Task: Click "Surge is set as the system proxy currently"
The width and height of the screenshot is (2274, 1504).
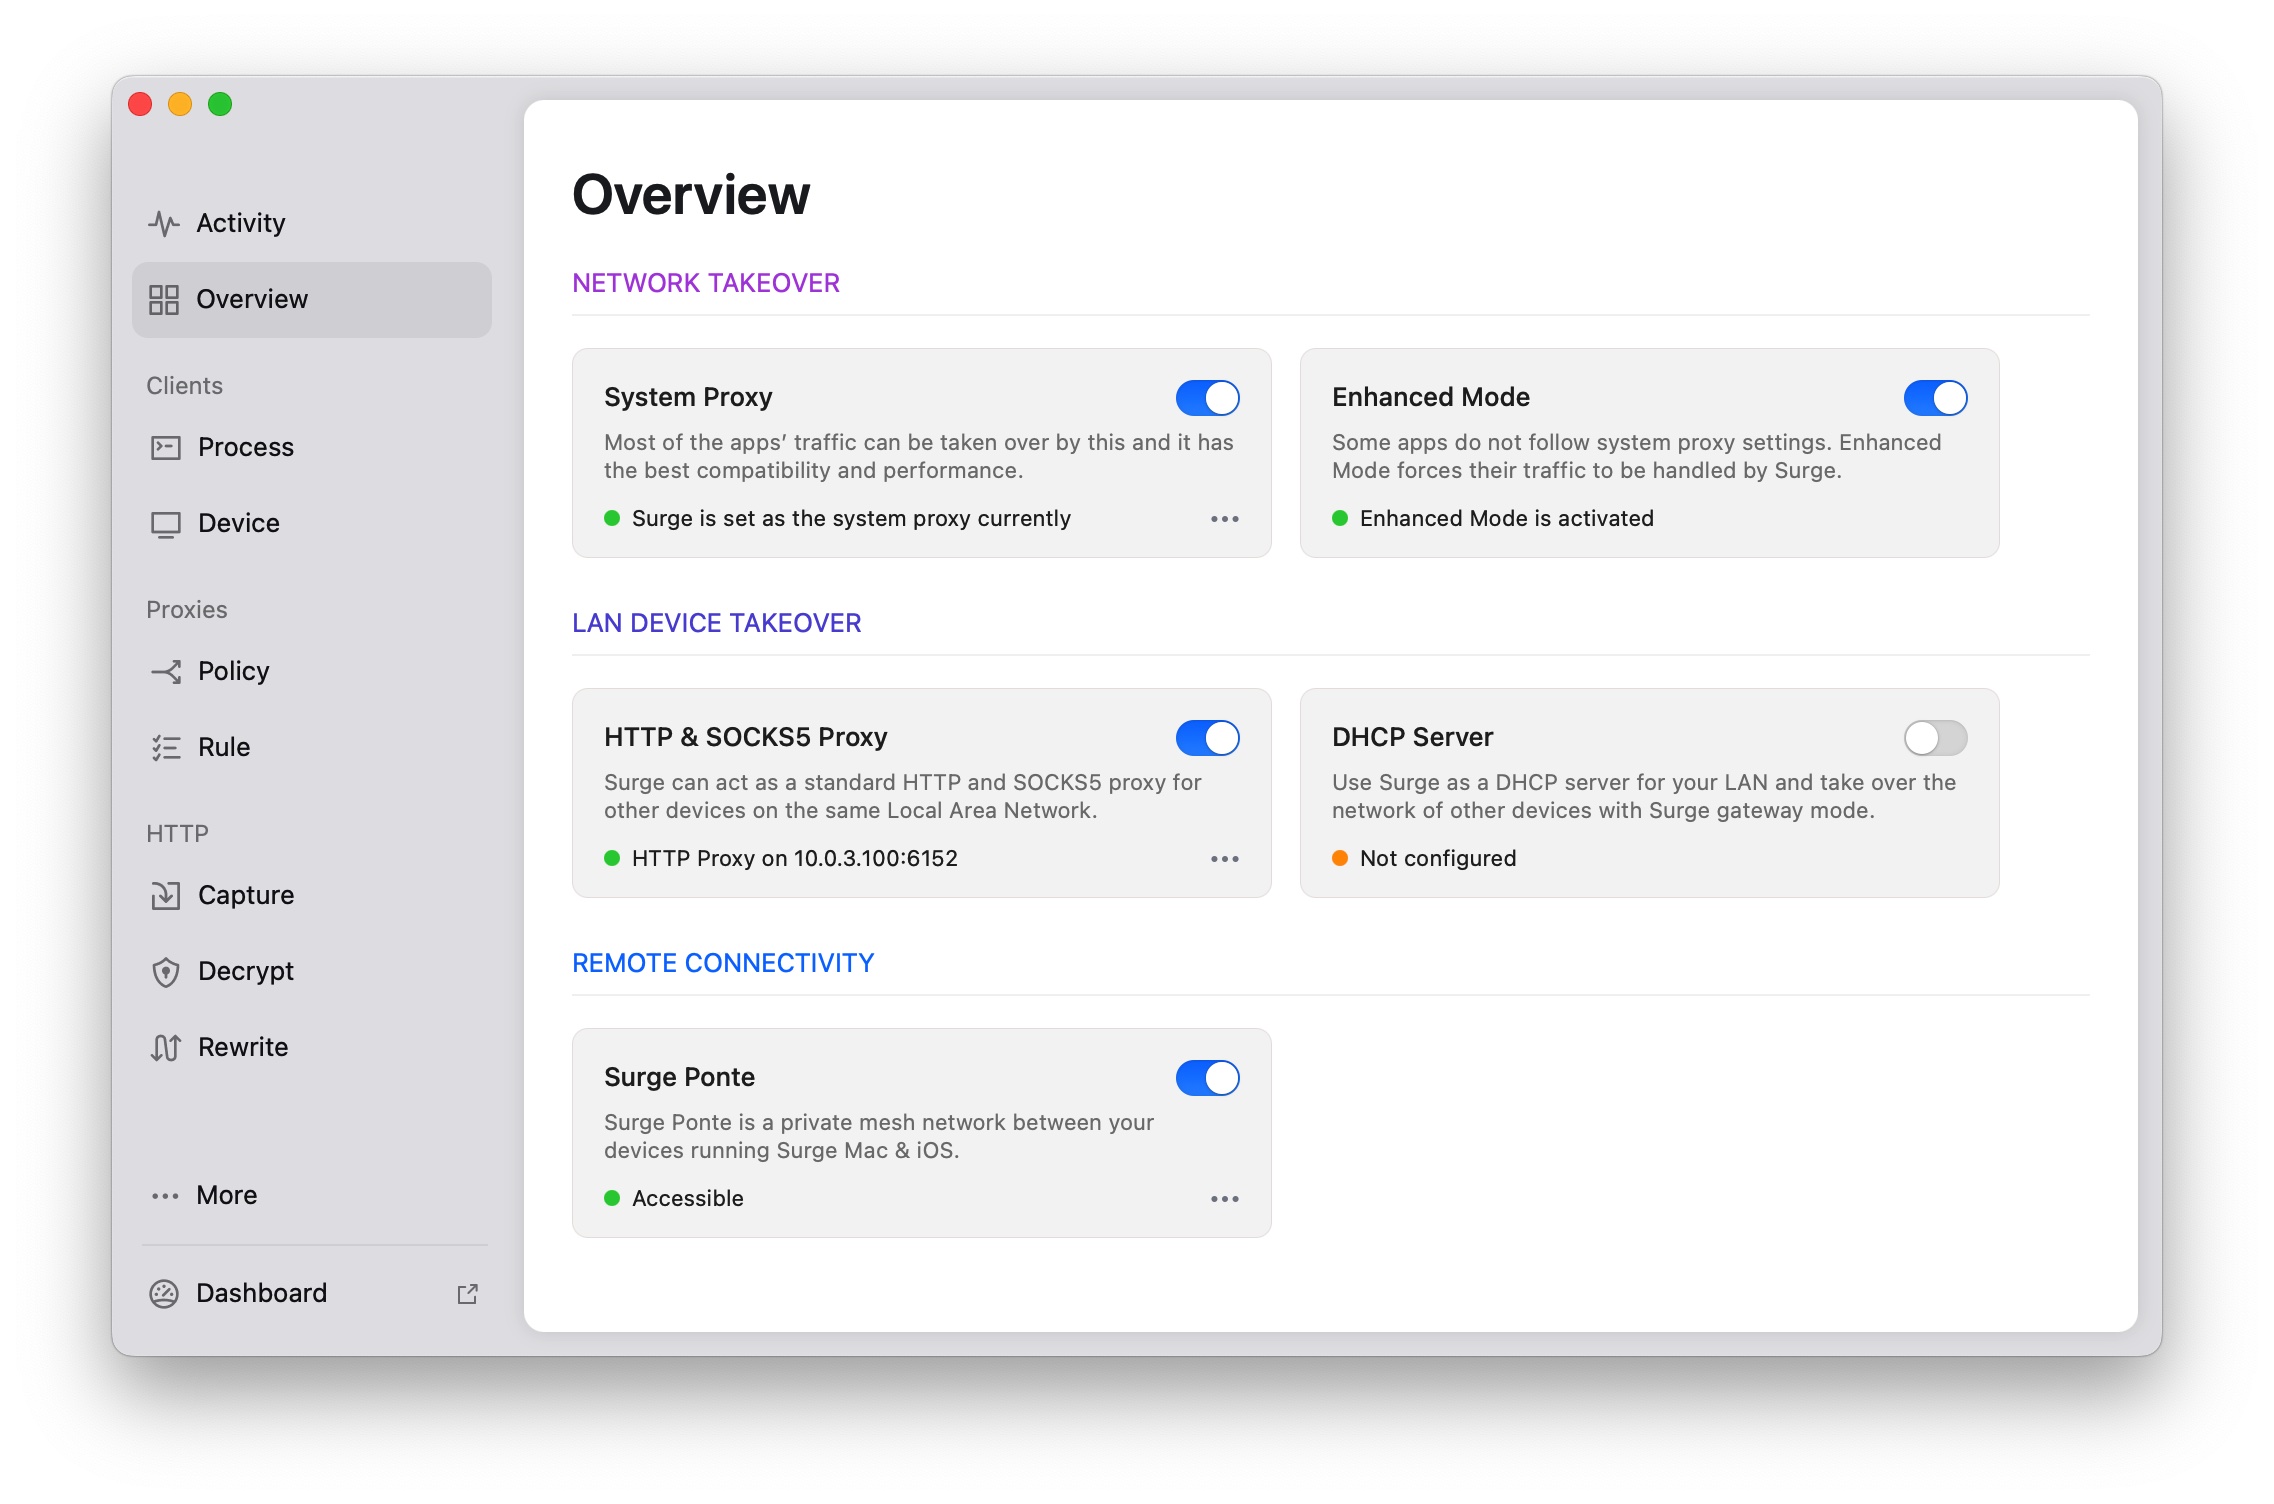Action: point(851,518)
